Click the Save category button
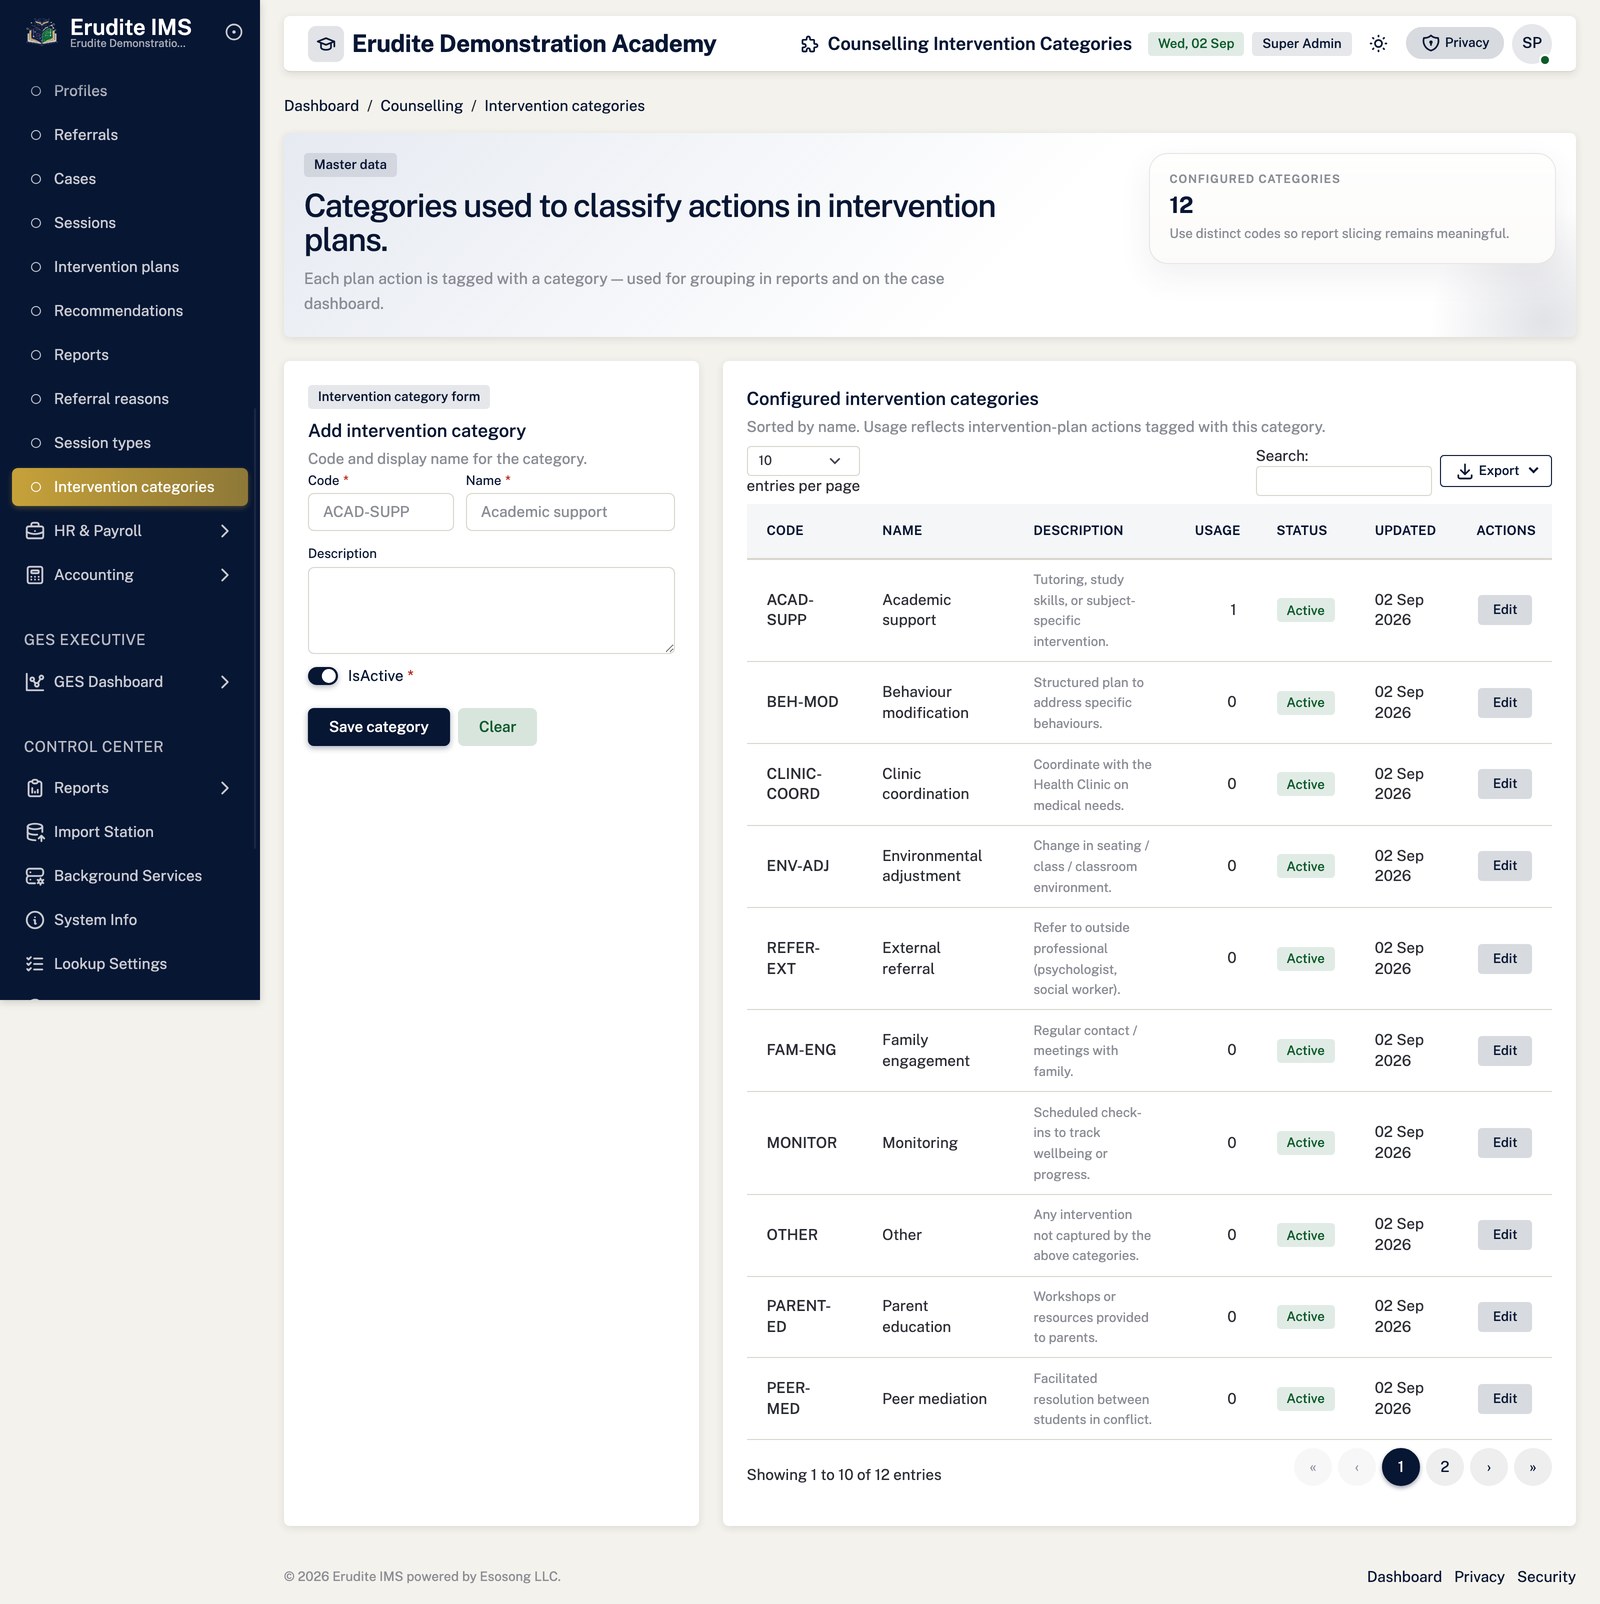This screenshot has height=1604, width=1600. coord(379,727)
